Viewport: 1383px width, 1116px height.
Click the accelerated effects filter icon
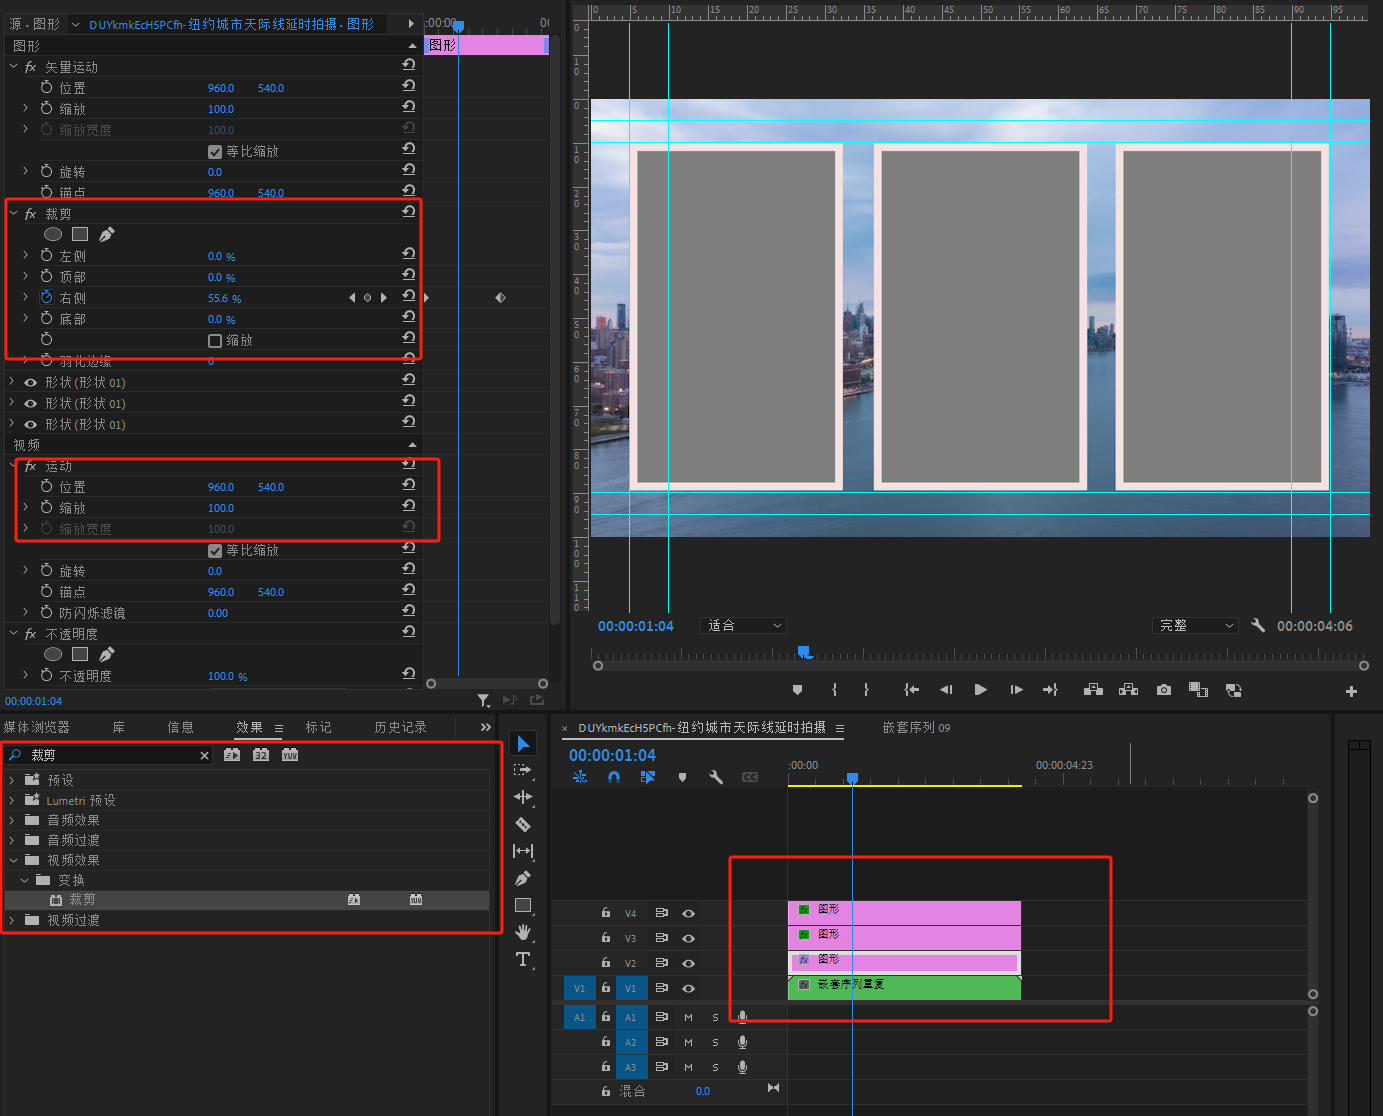click(232, 755)
